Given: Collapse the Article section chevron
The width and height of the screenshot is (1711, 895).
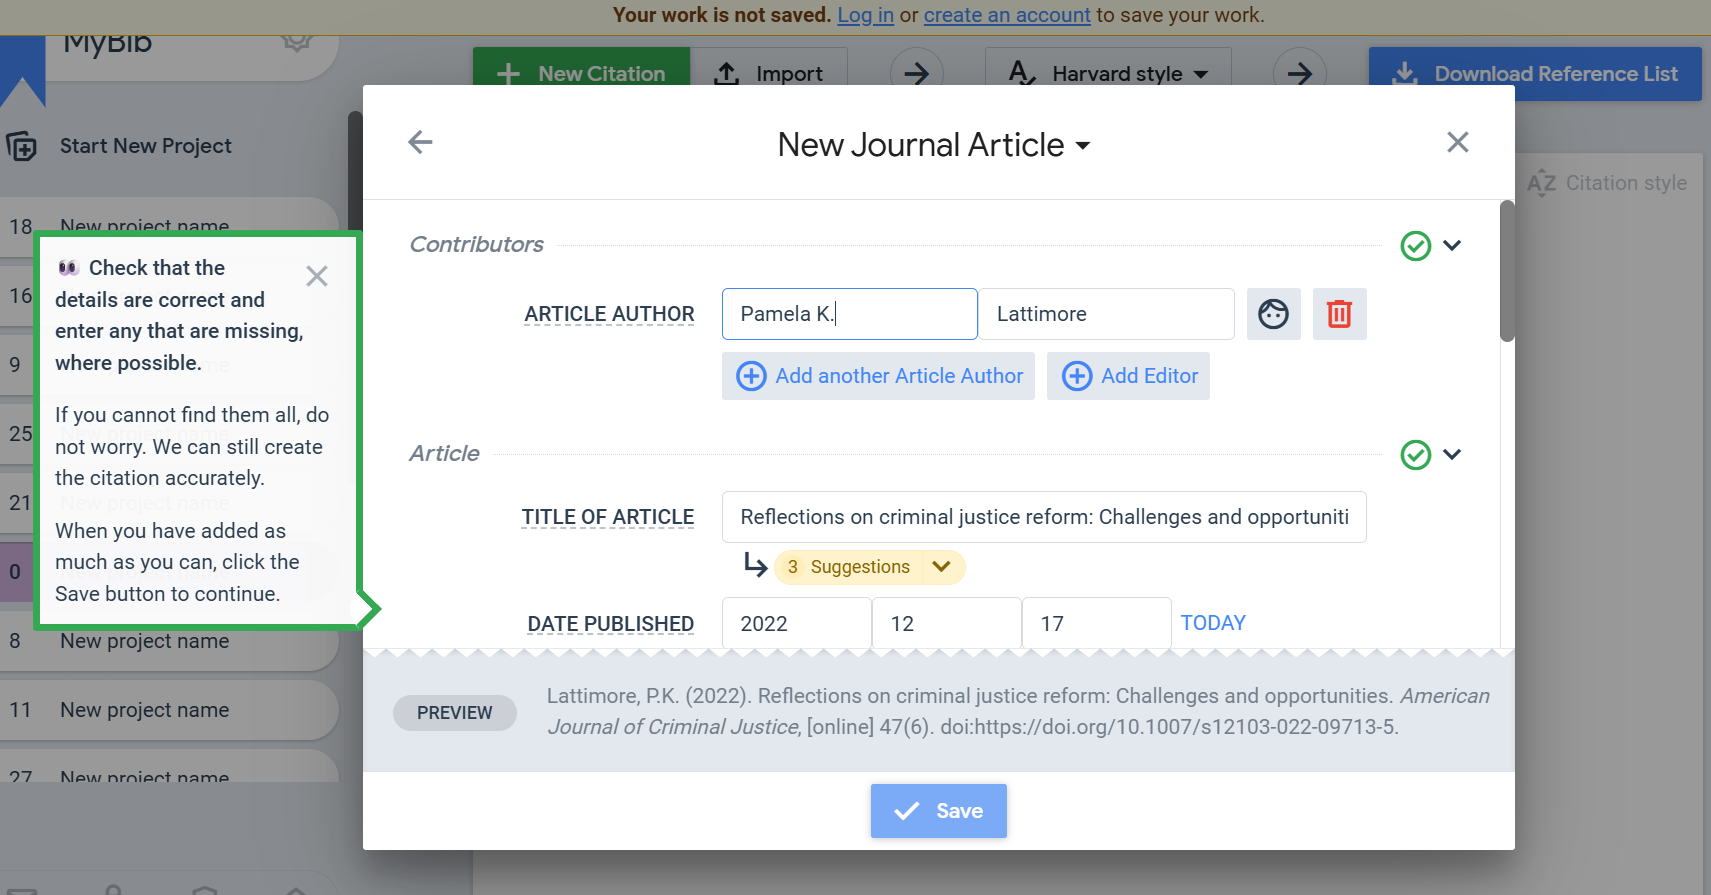Looking at the screenshot, I should tap(1453, 455).
